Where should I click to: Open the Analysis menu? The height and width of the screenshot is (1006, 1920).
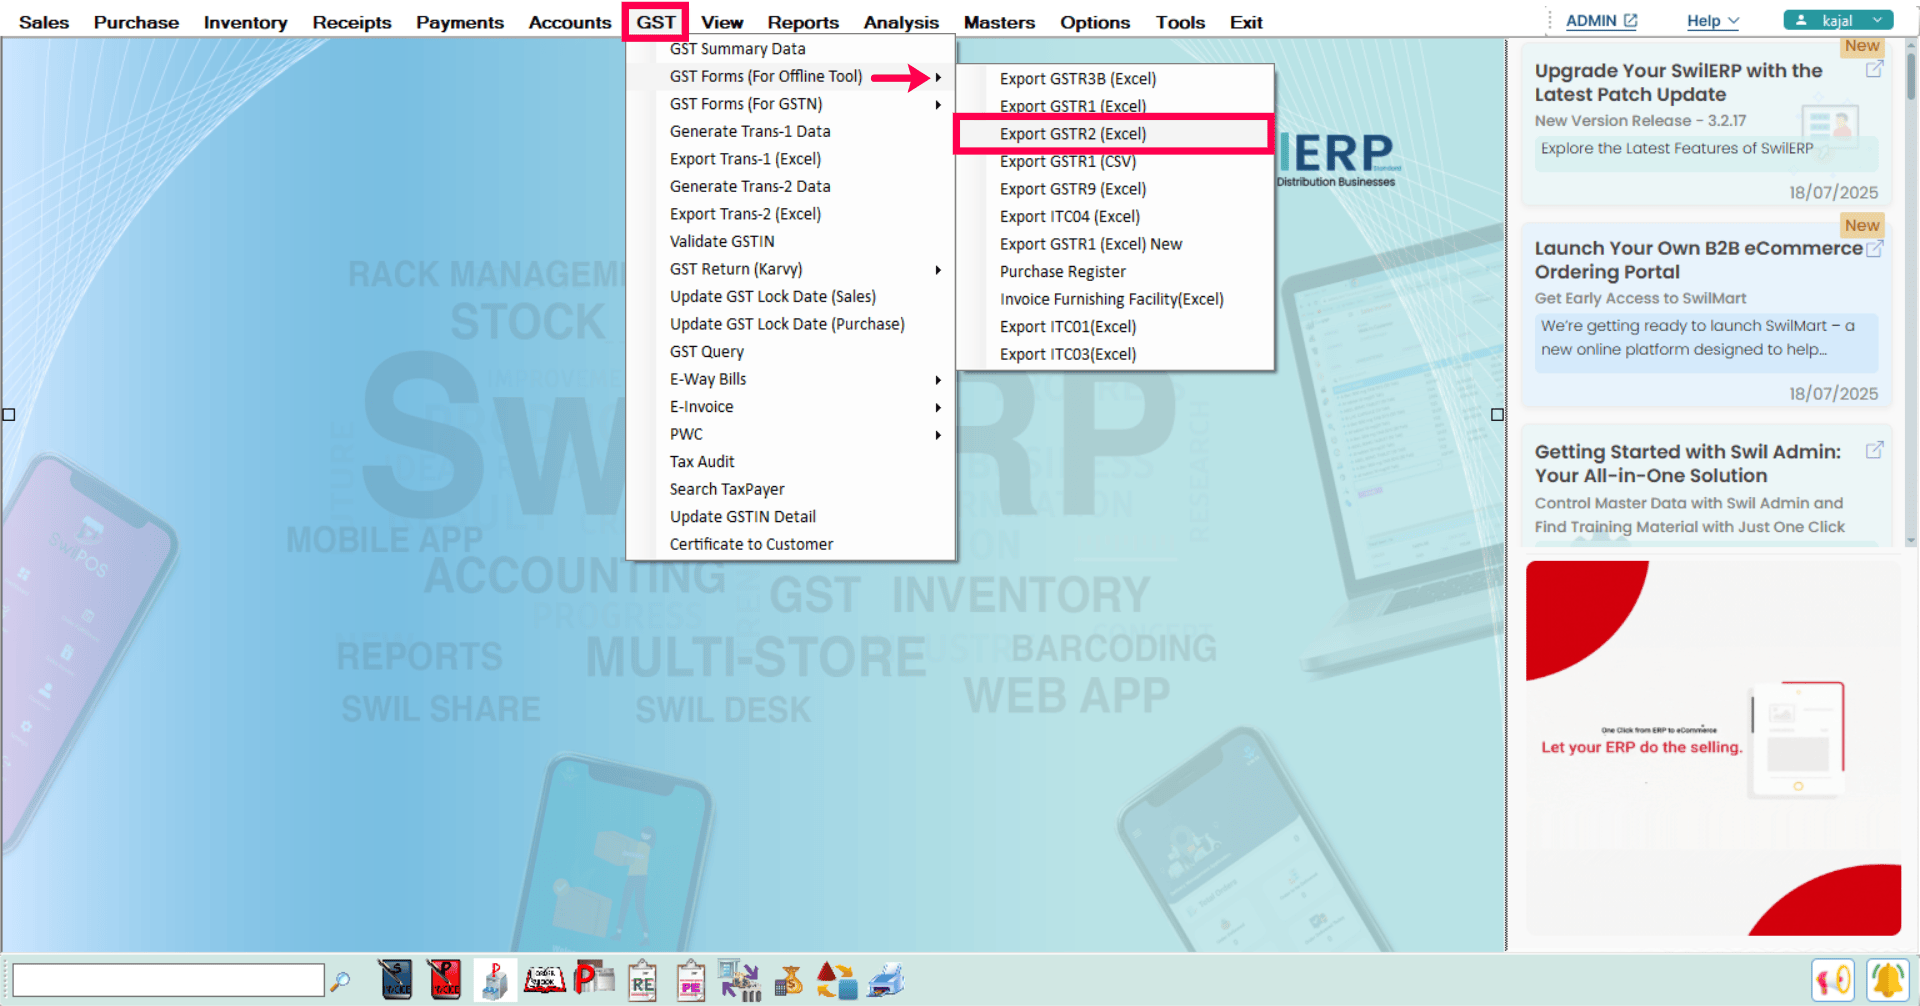(901, 22)
